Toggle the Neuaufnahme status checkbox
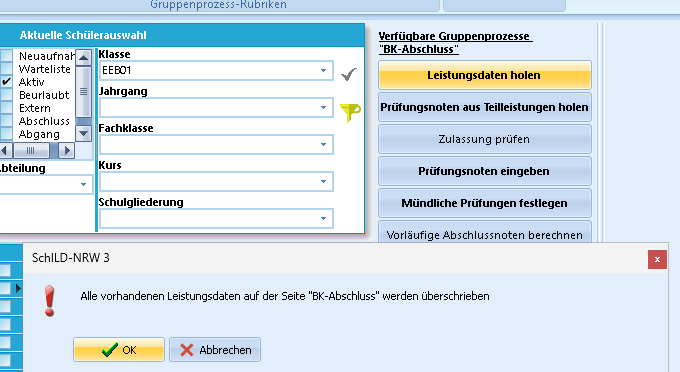 (x=7, y=56)
